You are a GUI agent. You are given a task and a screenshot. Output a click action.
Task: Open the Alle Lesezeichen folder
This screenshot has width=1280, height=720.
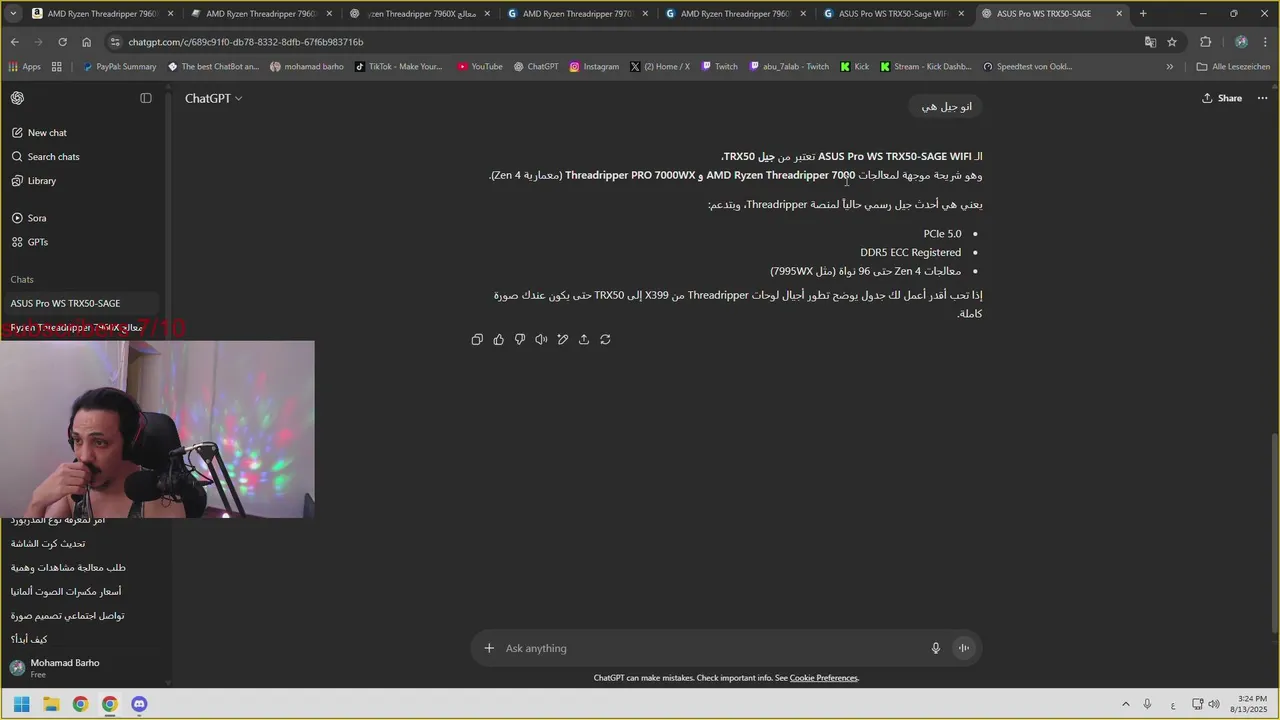(1233, 67)
